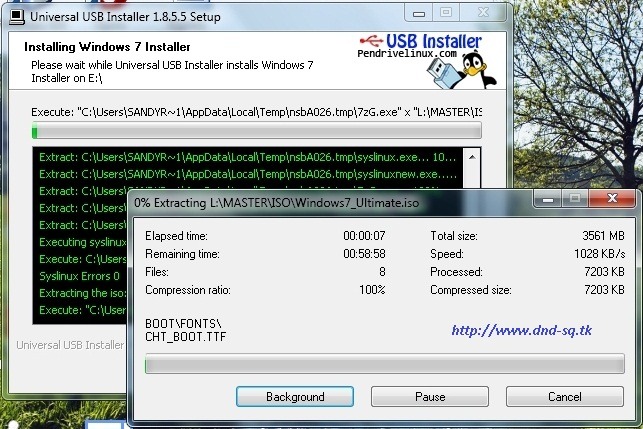Click the 'Universal USB Installer' footer label
This screenshot has width=643, height=429.
point(70,345)
